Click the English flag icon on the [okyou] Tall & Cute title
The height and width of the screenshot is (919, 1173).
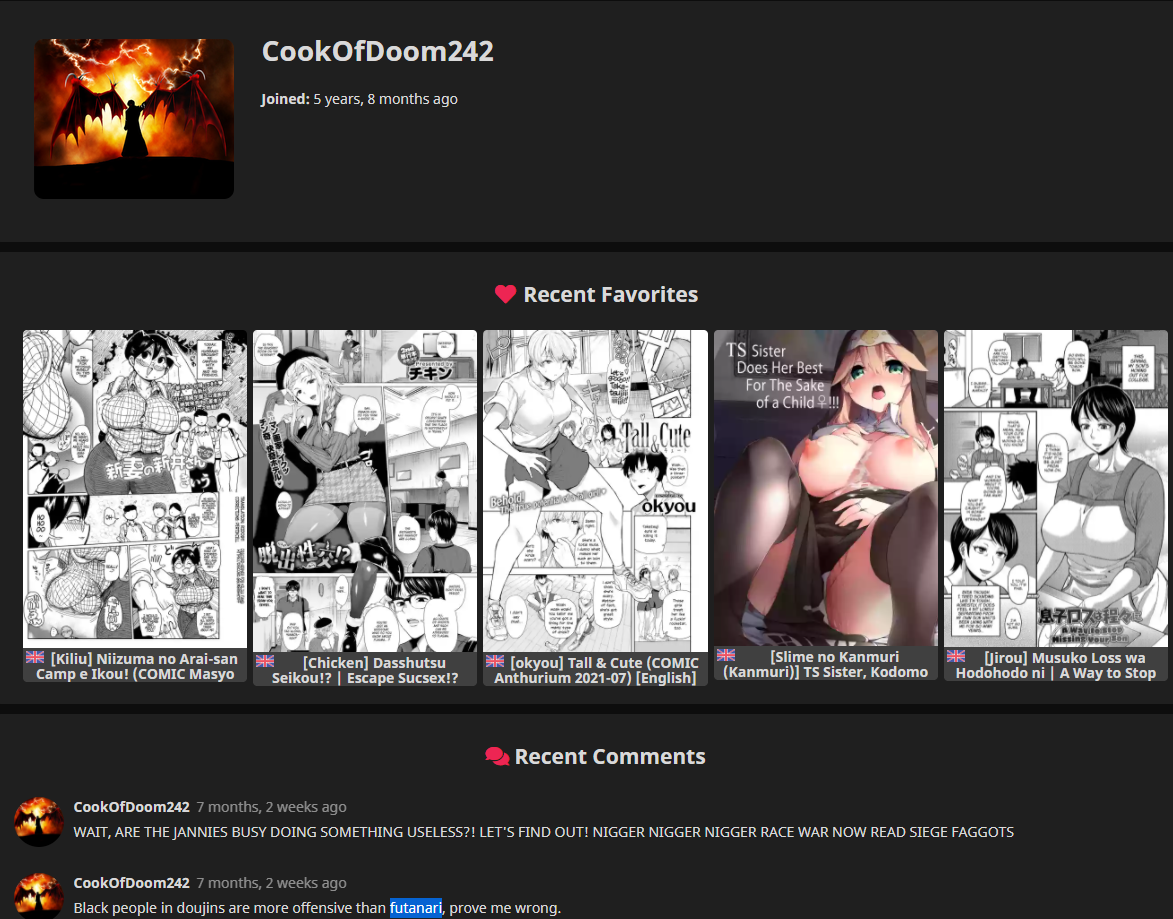tap(494, 662)
